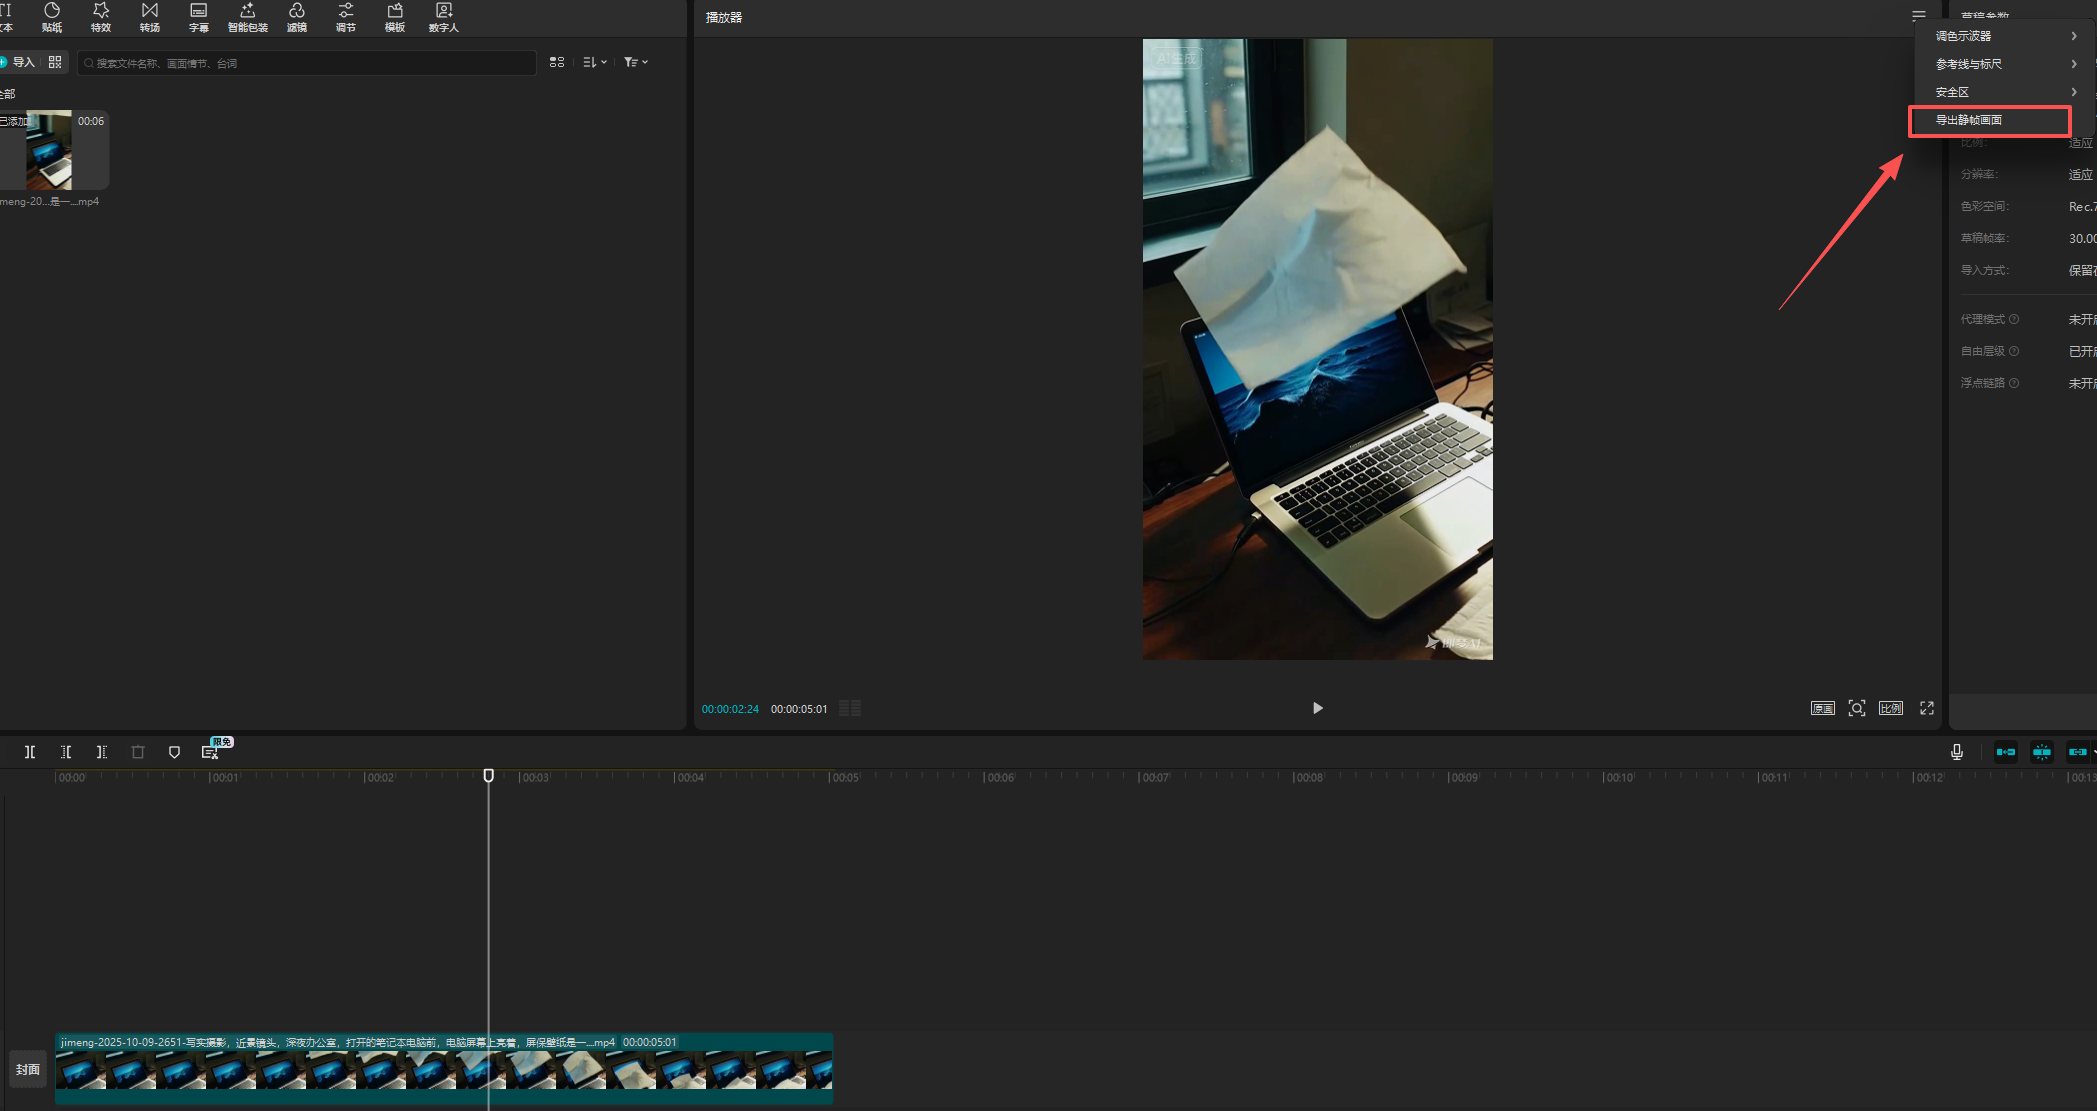2097x1111 pixels.
Task: Select the 安全区 menu entry
Action: click(1952, 92)
